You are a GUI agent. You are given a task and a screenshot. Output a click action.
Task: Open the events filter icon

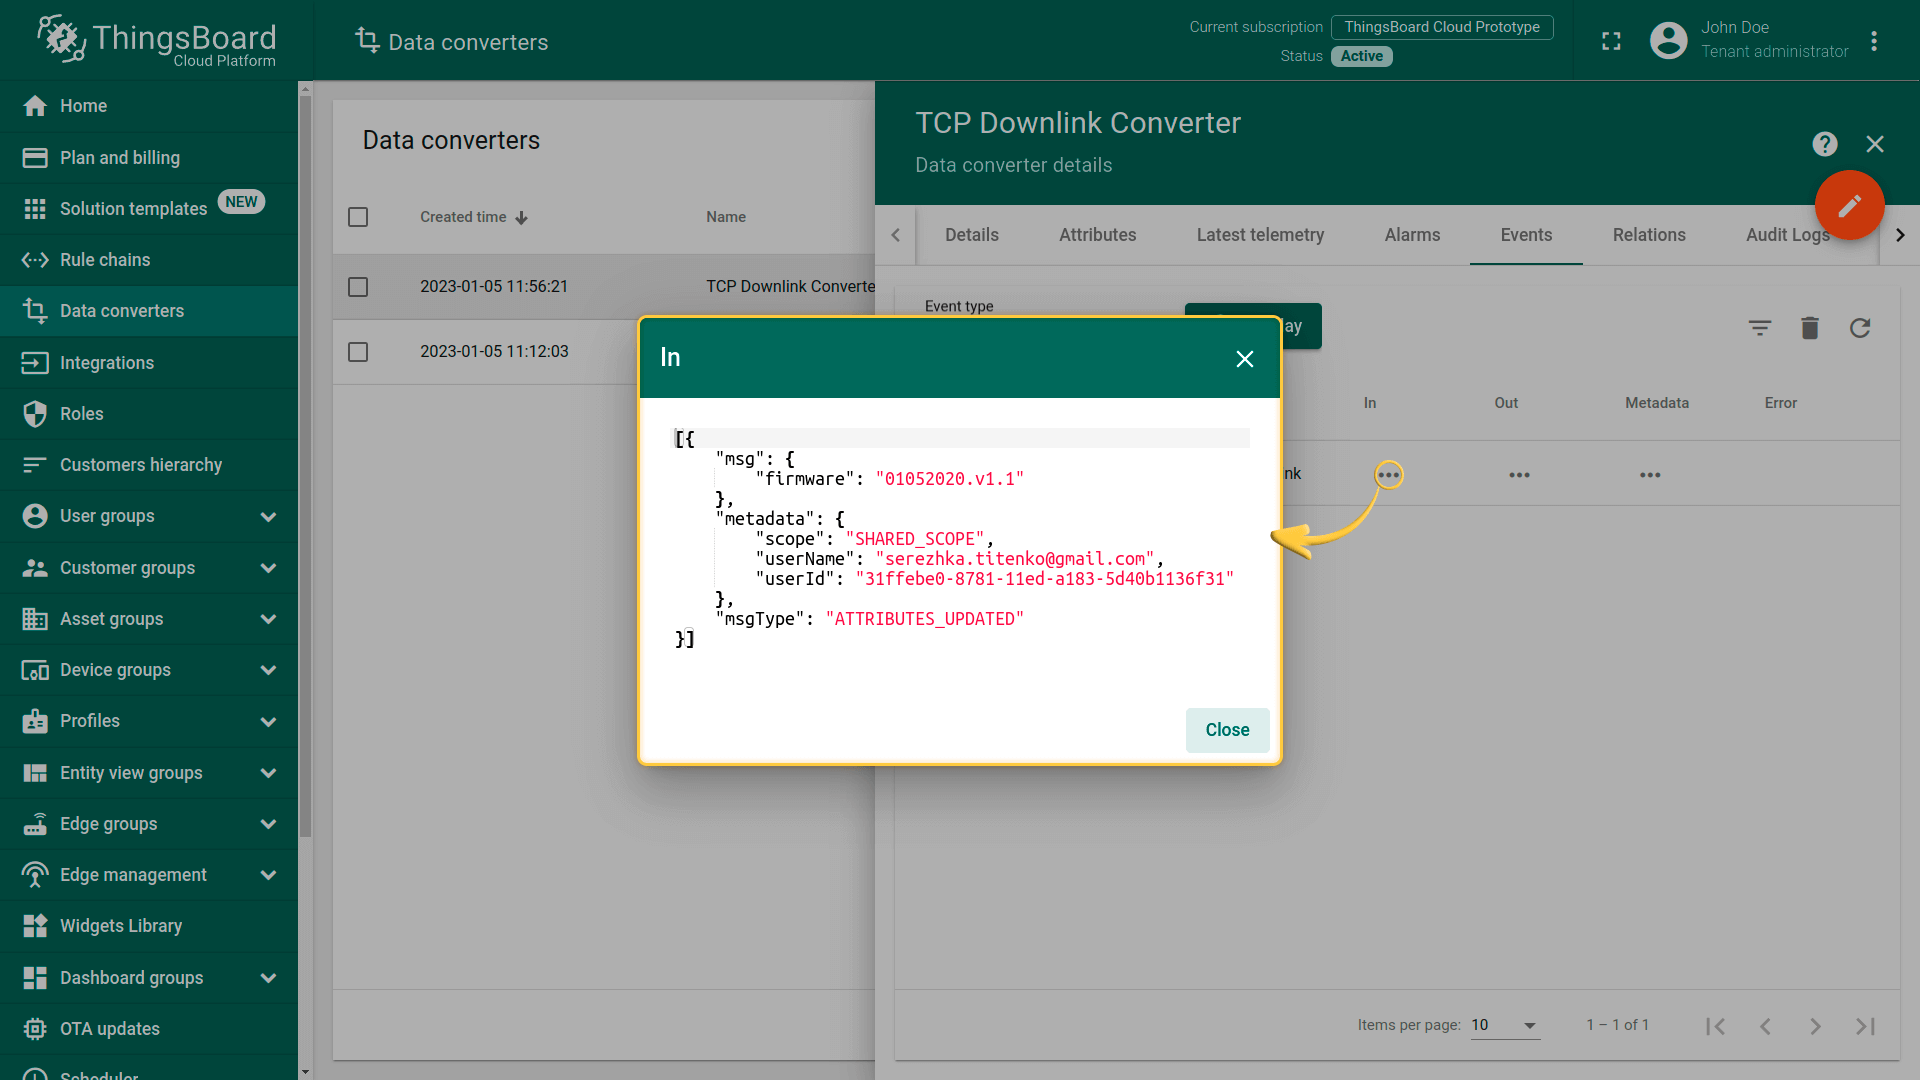click(x=1760, y=328)
